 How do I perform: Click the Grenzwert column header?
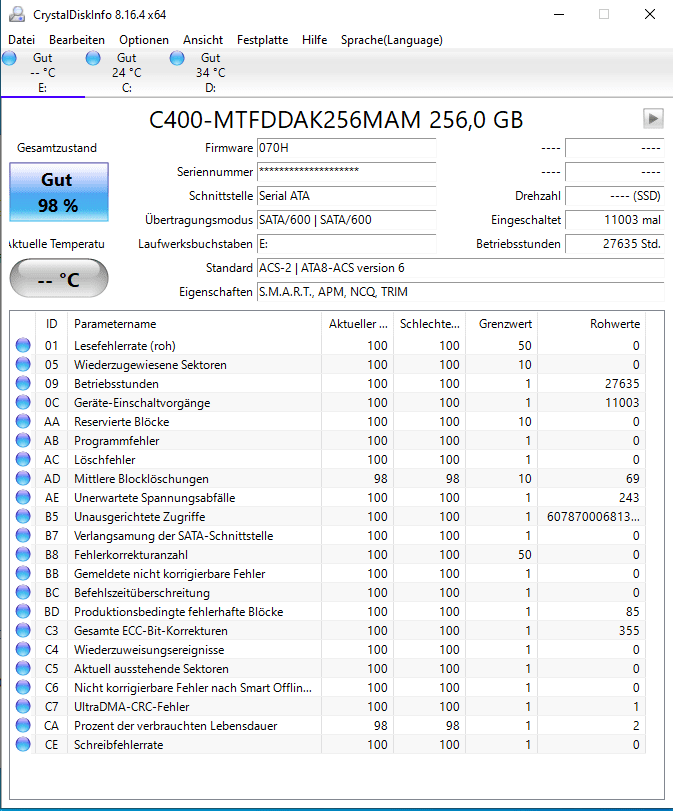pos(502,324)
